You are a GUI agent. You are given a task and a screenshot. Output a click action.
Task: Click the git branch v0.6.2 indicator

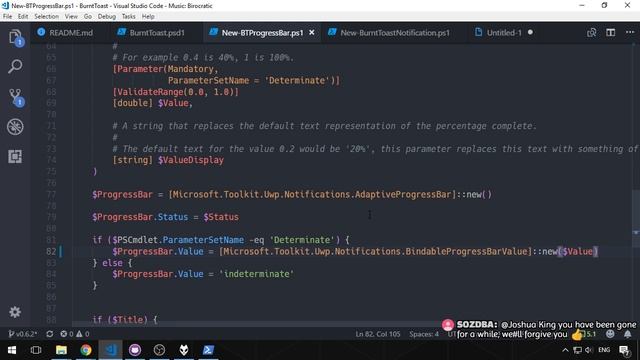[22, 334]
